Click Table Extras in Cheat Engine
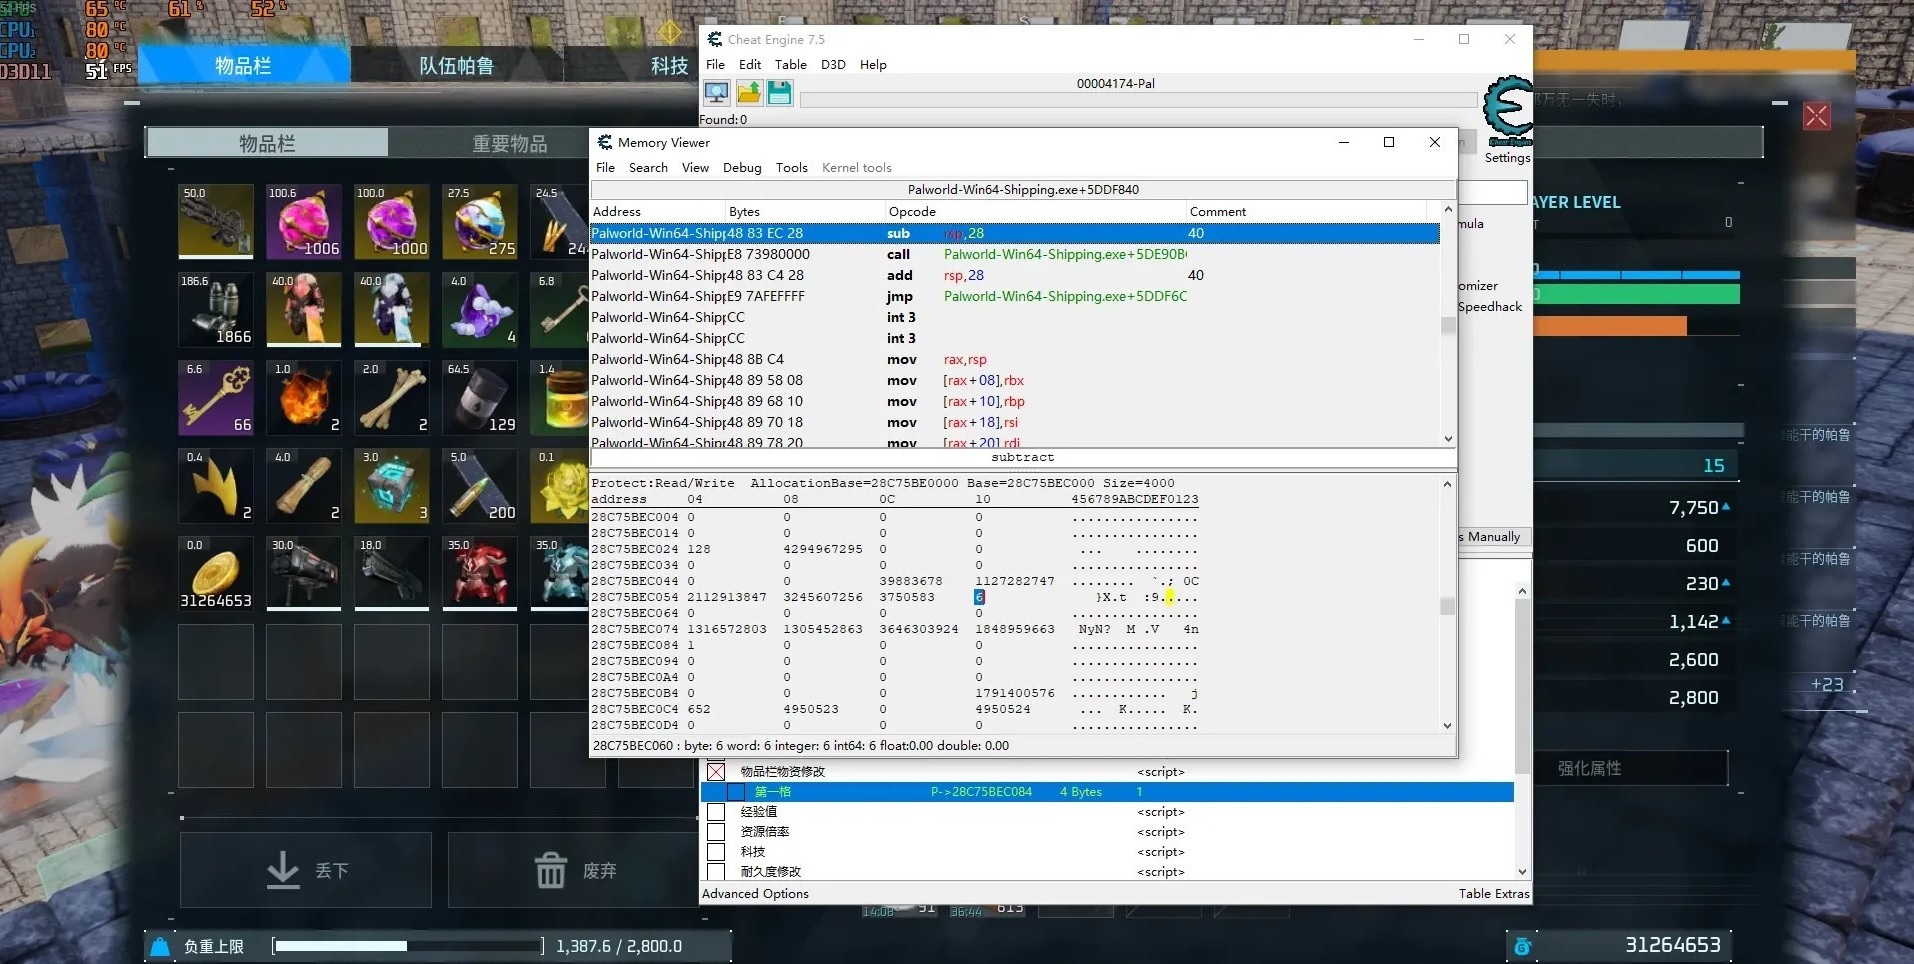Image resolution: width=1914 pixels, height=964 pixels. pyautogui.click(x=1493, y=894)
